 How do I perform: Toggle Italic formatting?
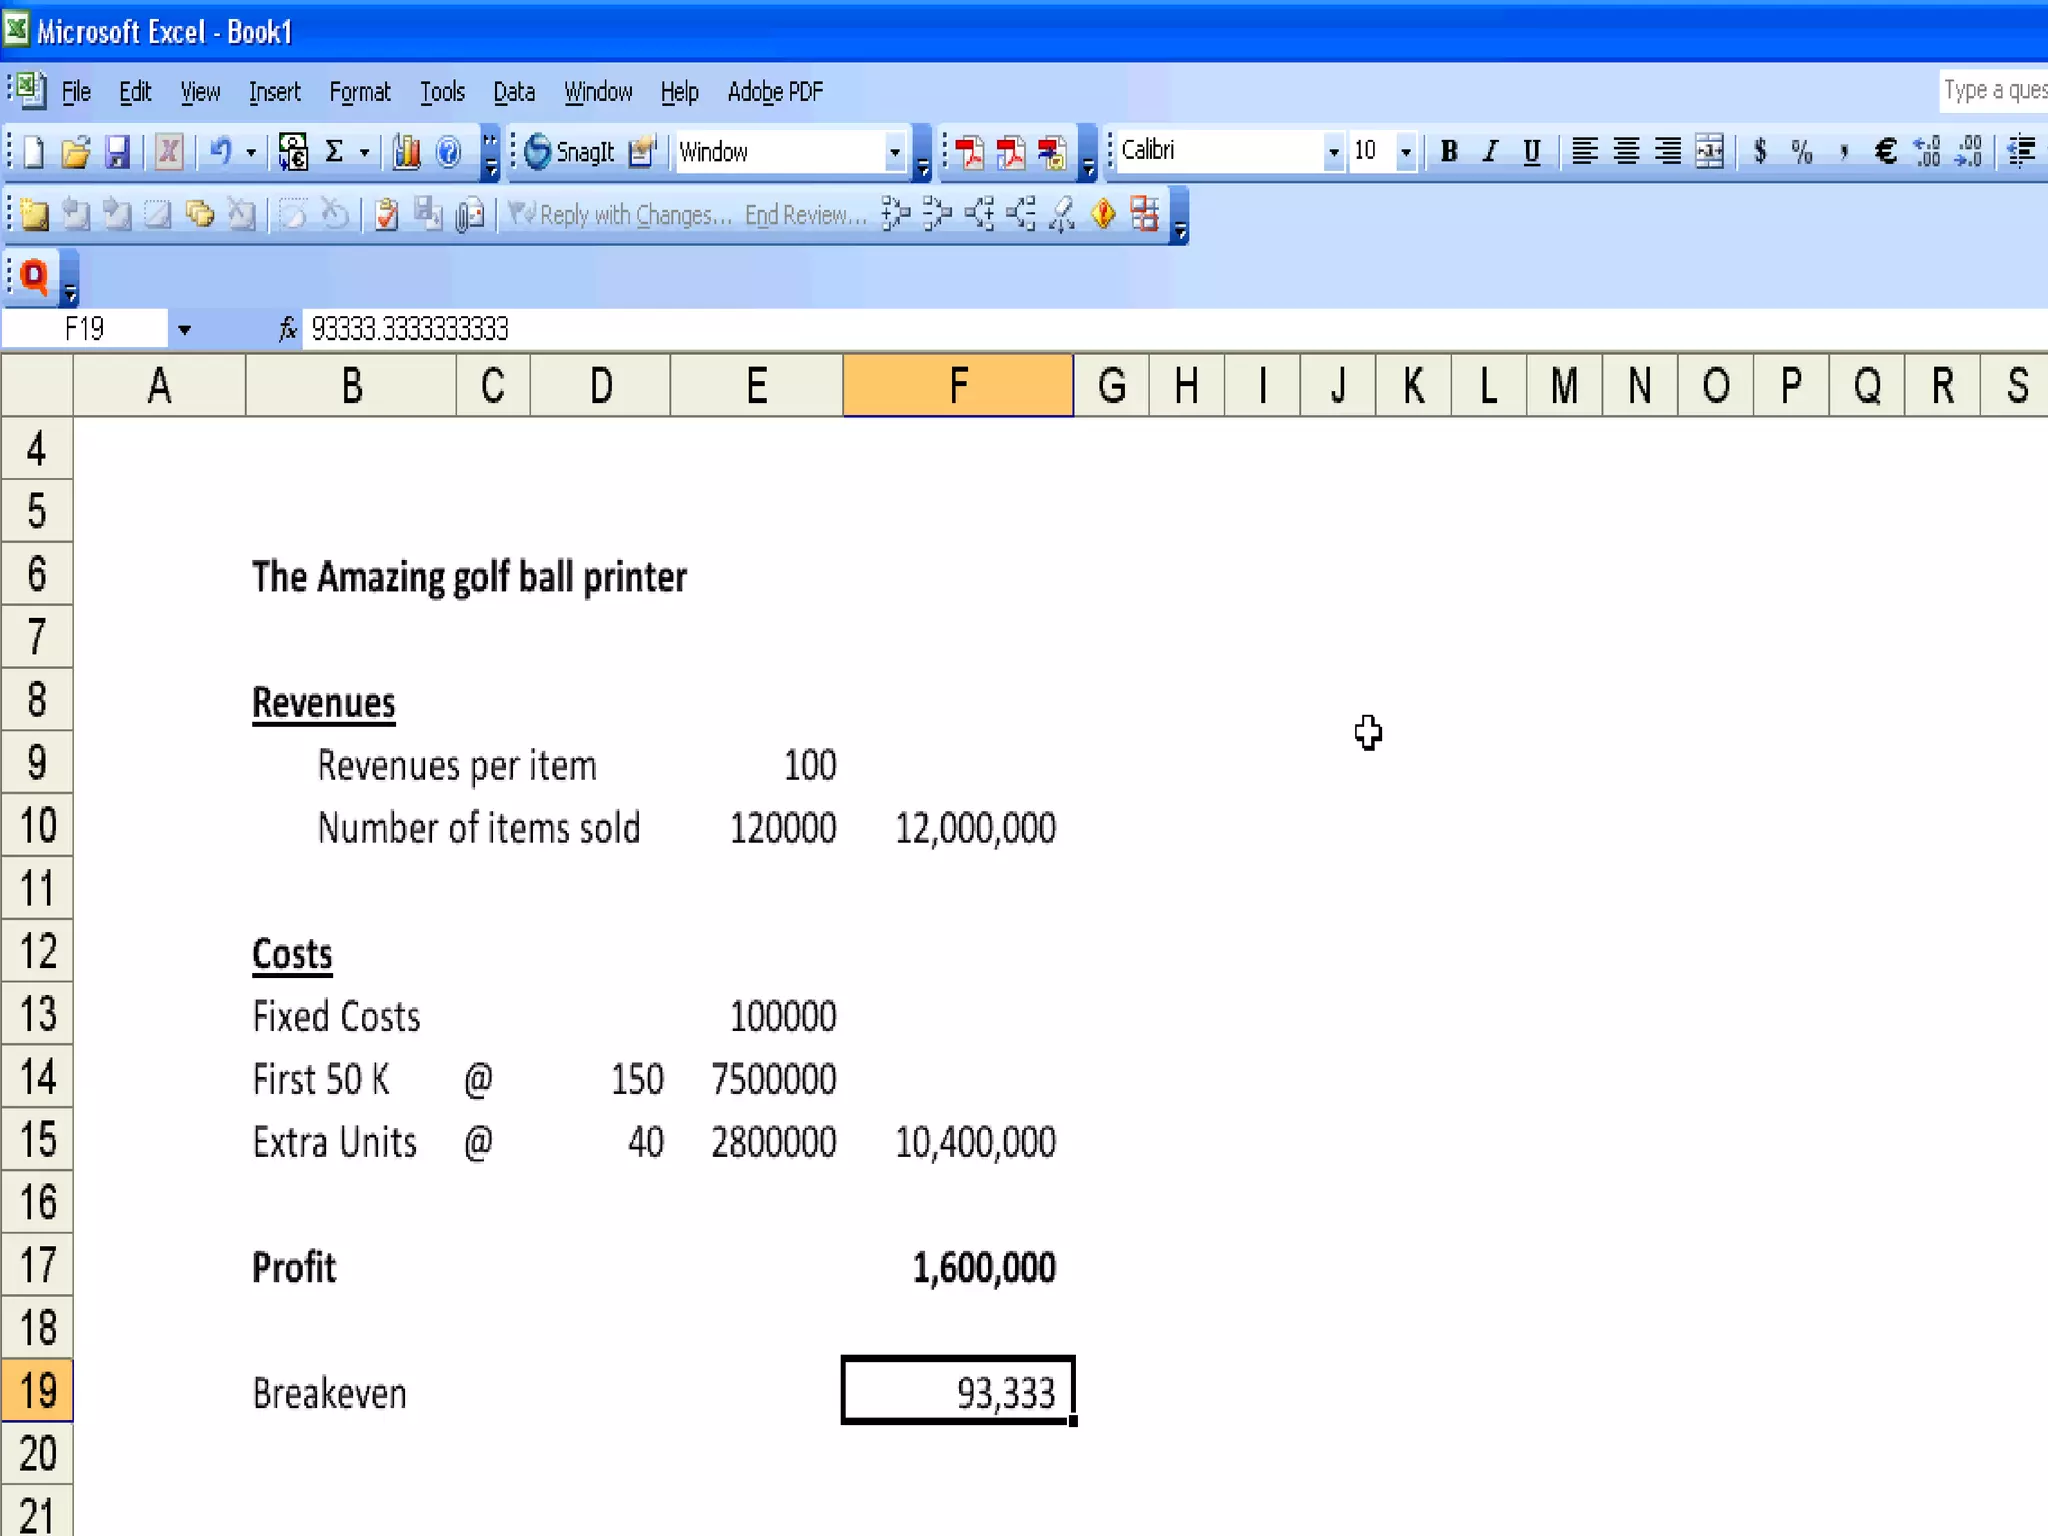1490,152
